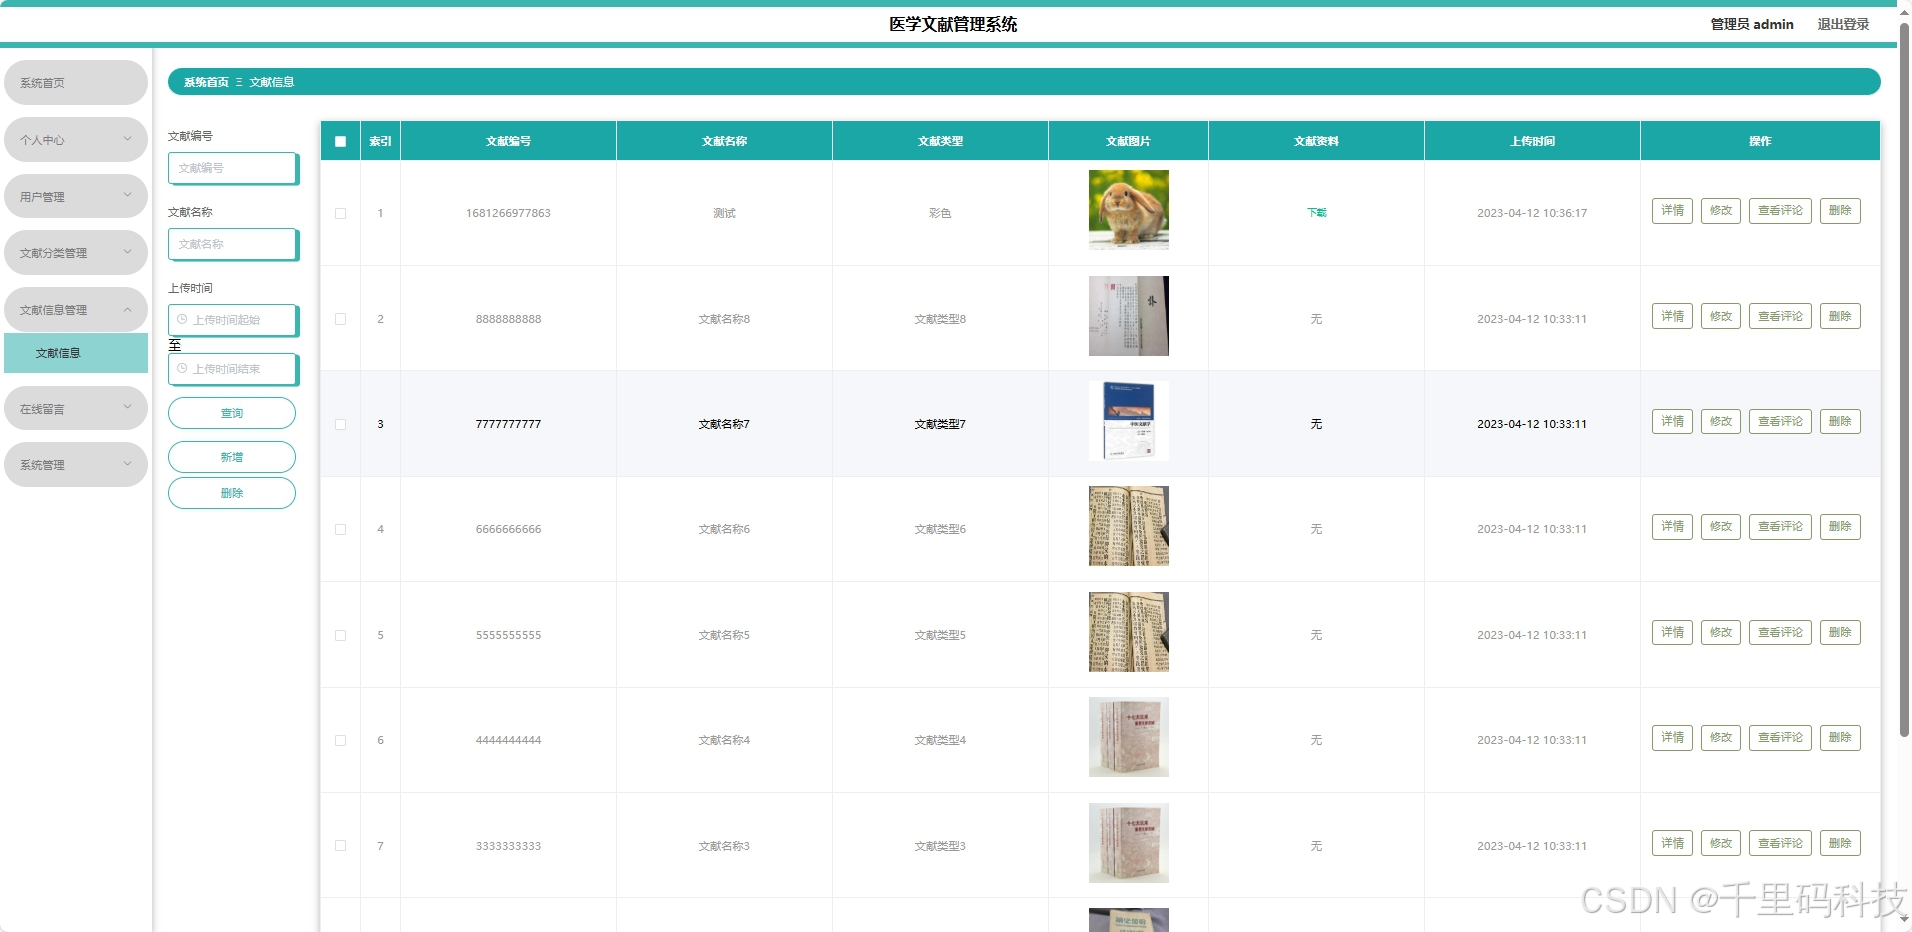1912x932 pixels.
Task: Check the row checkbox for 5555555555
Action: (340, 635)
